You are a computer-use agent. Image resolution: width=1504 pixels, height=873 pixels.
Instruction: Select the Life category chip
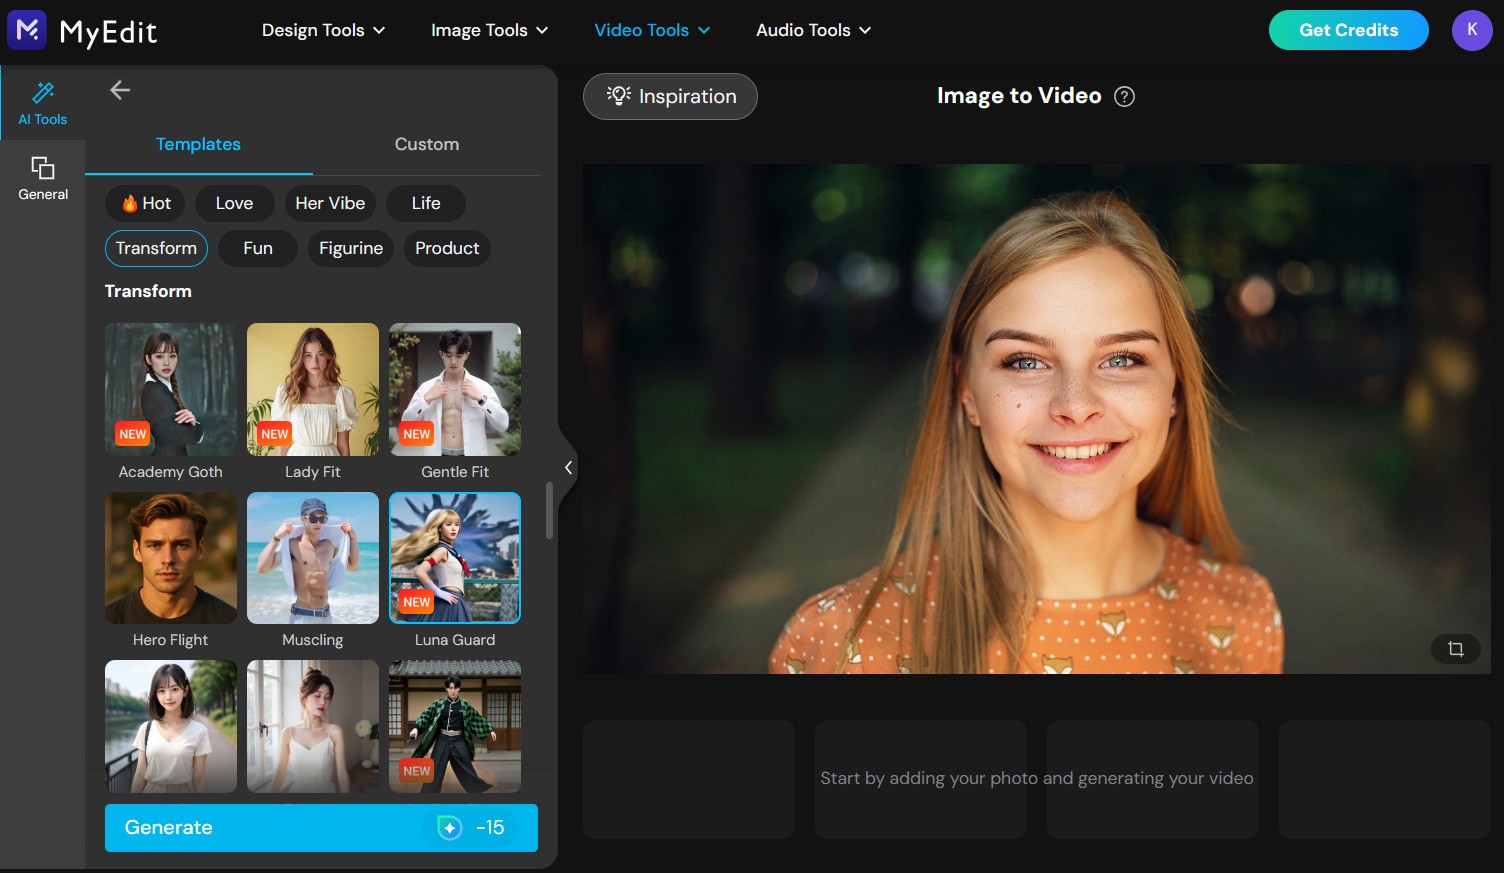(x=426, y=203)
